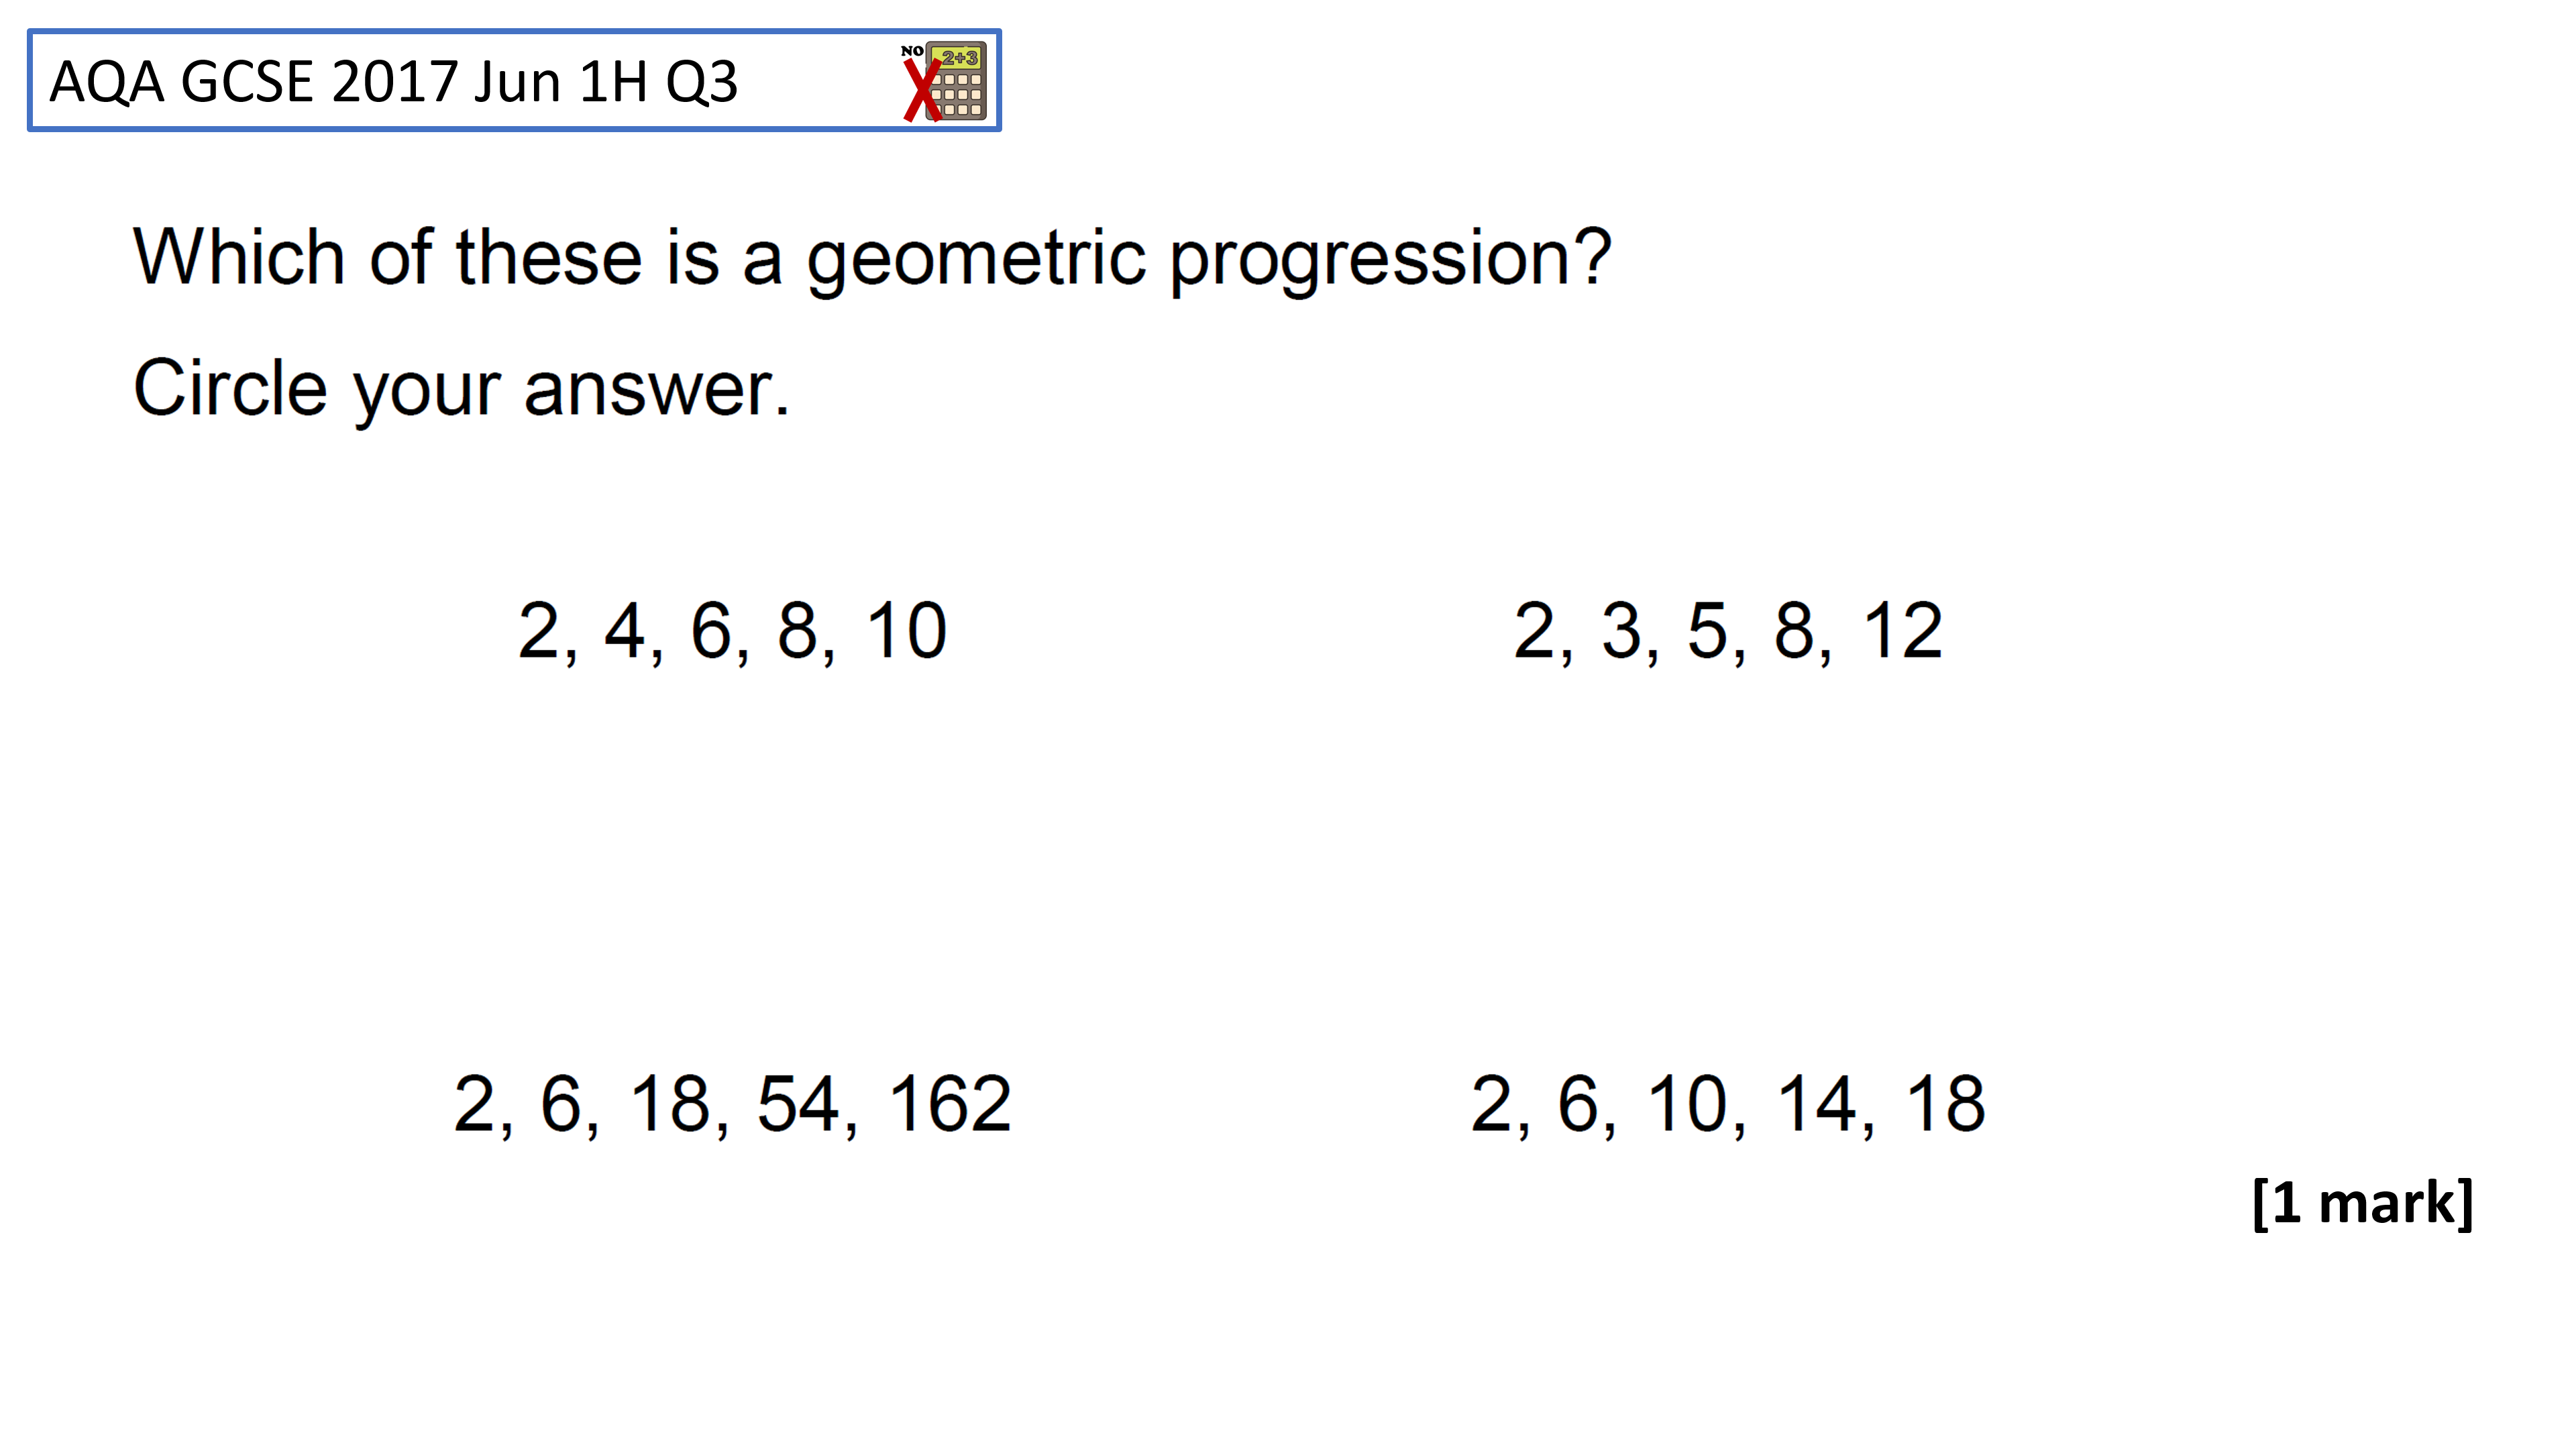Circle the sequence 2, 6, 18, 54, 162
Screen dimensions: 2576x1449
pos(732,1105)
